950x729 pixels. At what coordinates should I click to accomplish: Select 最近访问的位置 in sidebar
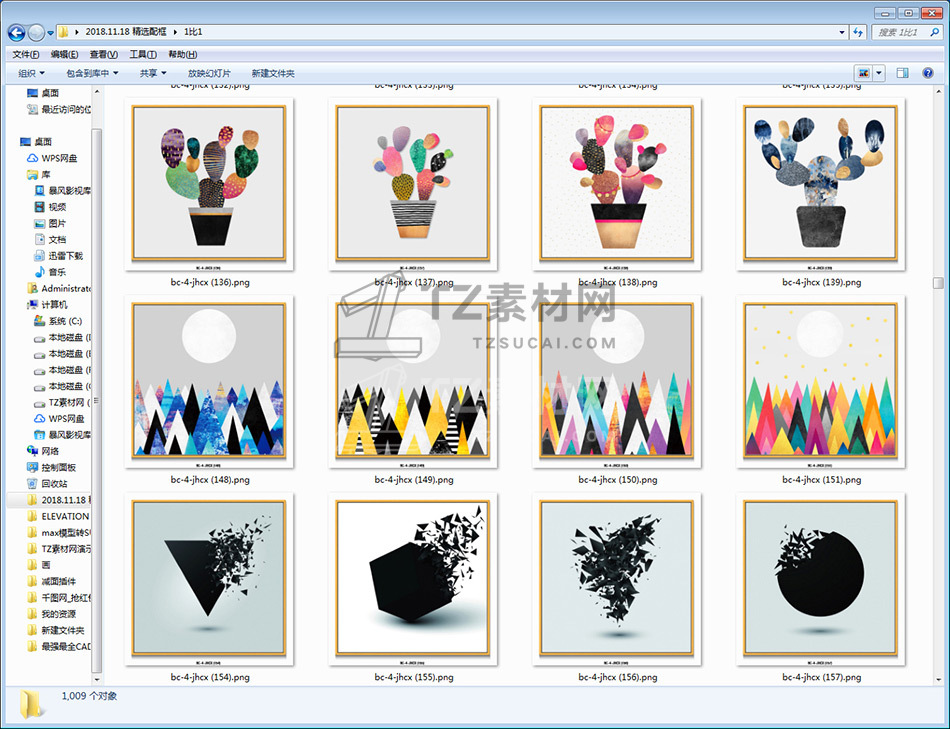click(59, 109)
